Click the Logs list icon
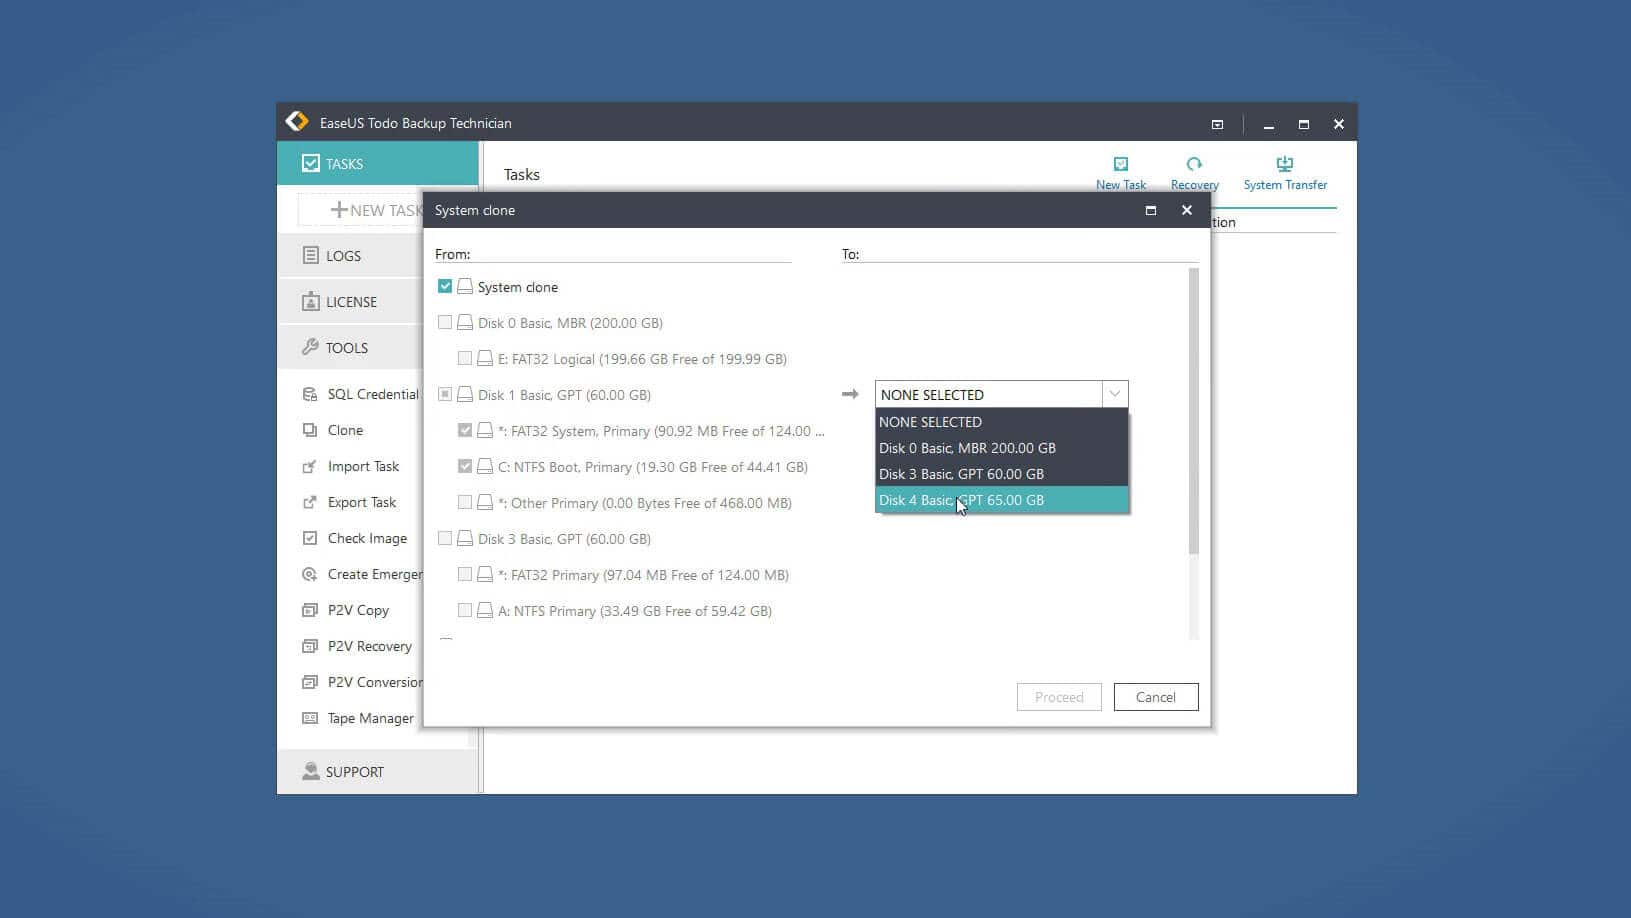This screenshot has height=918, width=1631. click(x=311, y=255)
